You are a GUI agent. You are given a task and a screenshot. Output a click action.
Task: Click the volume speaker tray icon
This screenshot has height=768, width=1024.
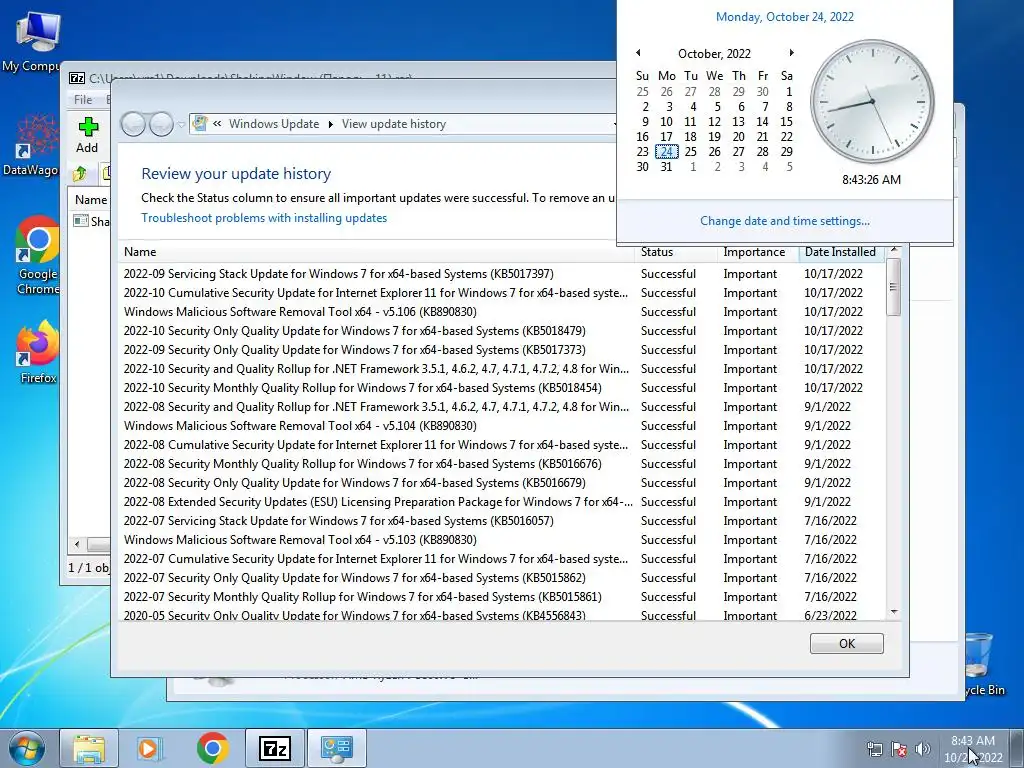coord(923,749)
